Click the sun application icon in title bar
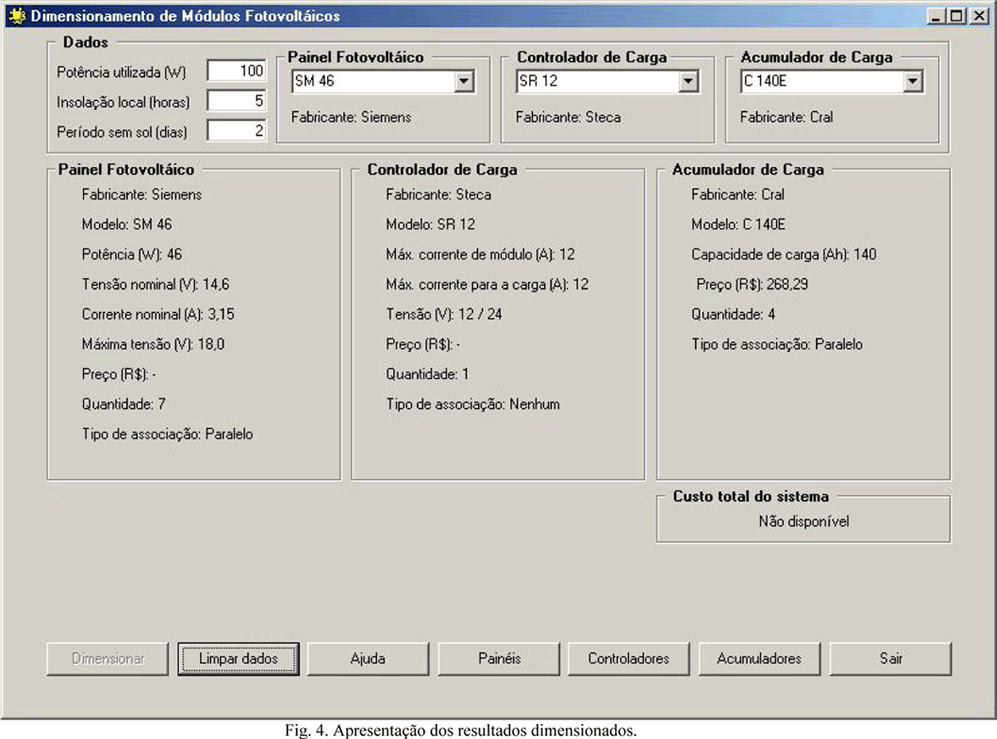The width and height of the screenshot is (997, 739). tap(16, 16)
